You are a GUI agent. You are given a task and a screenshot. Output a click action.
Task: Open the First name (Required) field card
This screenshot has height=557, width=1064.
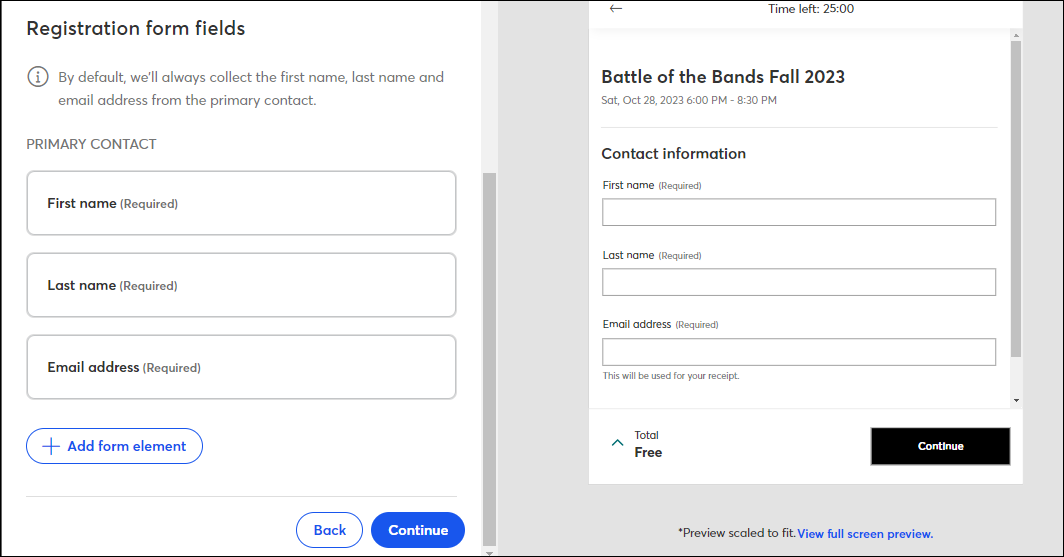click(x=241, y=203)
